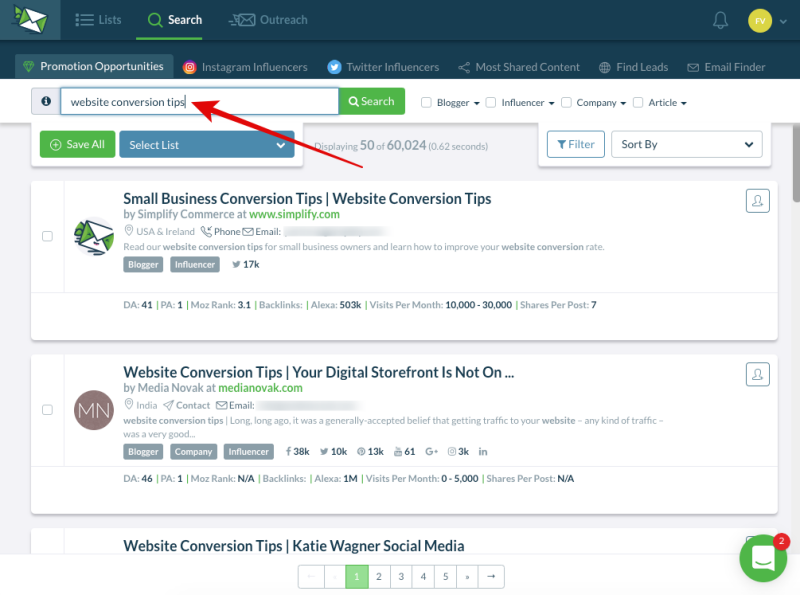Click the MN avatar for Media Novak
The width and height of the screenshot is (800, 595).
coord(94,410)
